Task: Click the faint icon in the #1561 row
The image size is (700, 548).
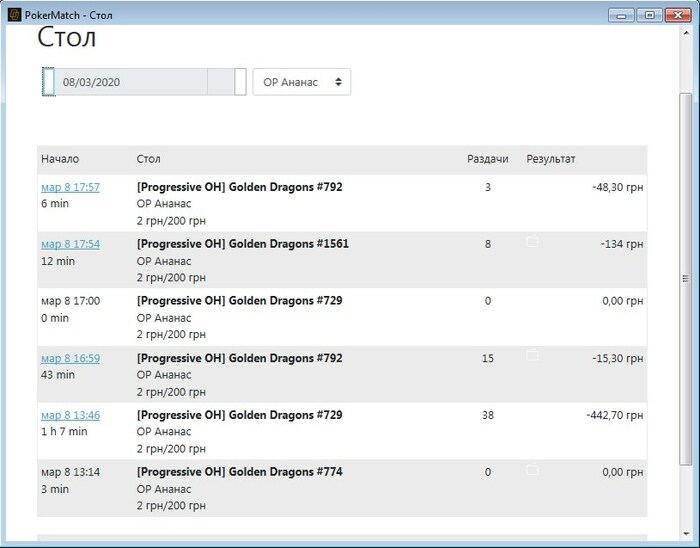Action: [x=532, y=241]
